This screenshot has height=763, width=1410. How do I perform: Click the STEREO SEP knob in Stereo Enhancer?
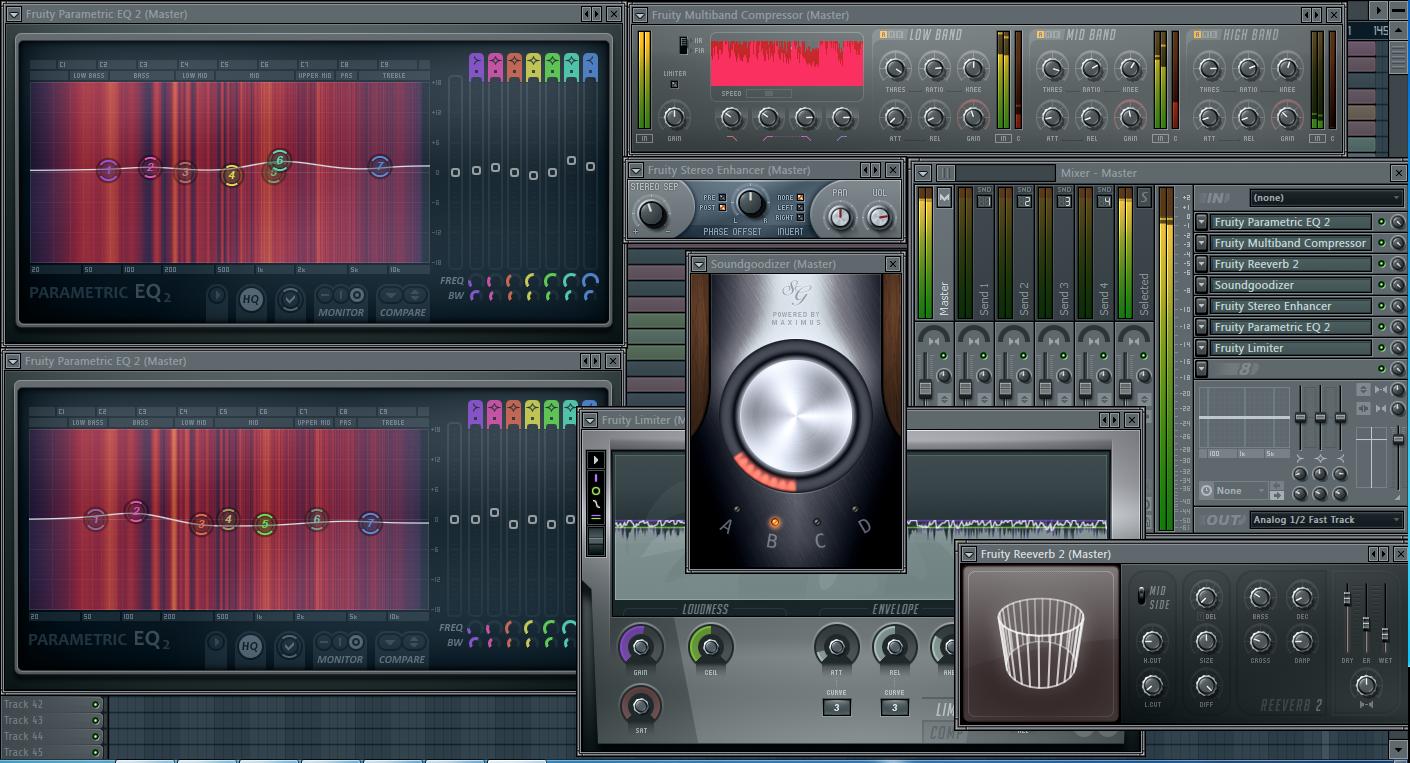pos(651,214)
